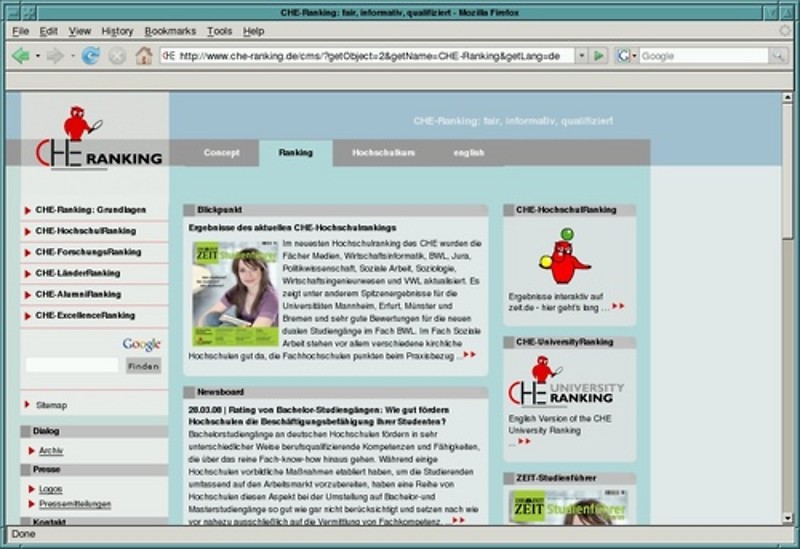Screen dimensions: 800x549
Task: Switch site to the english tab
Action: click(469, 153)
